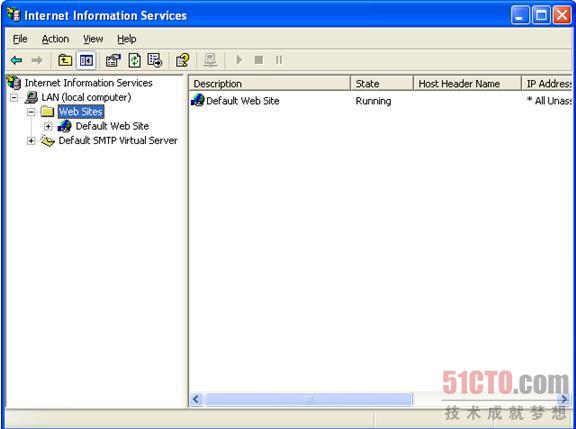Open the File menu

20,39
